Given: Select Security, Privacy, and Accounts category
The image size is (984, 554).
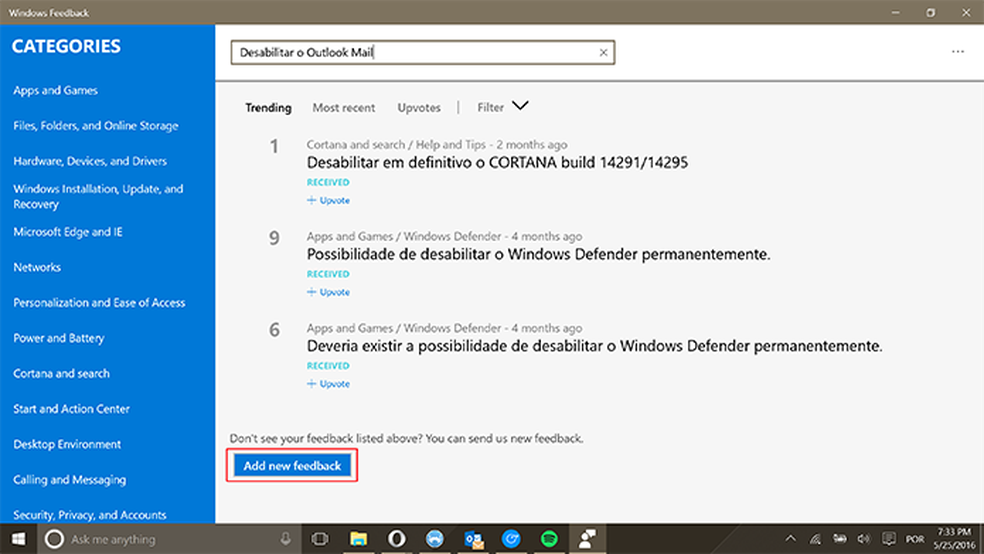Looking at the screenshot, I should tap(90, 515).
